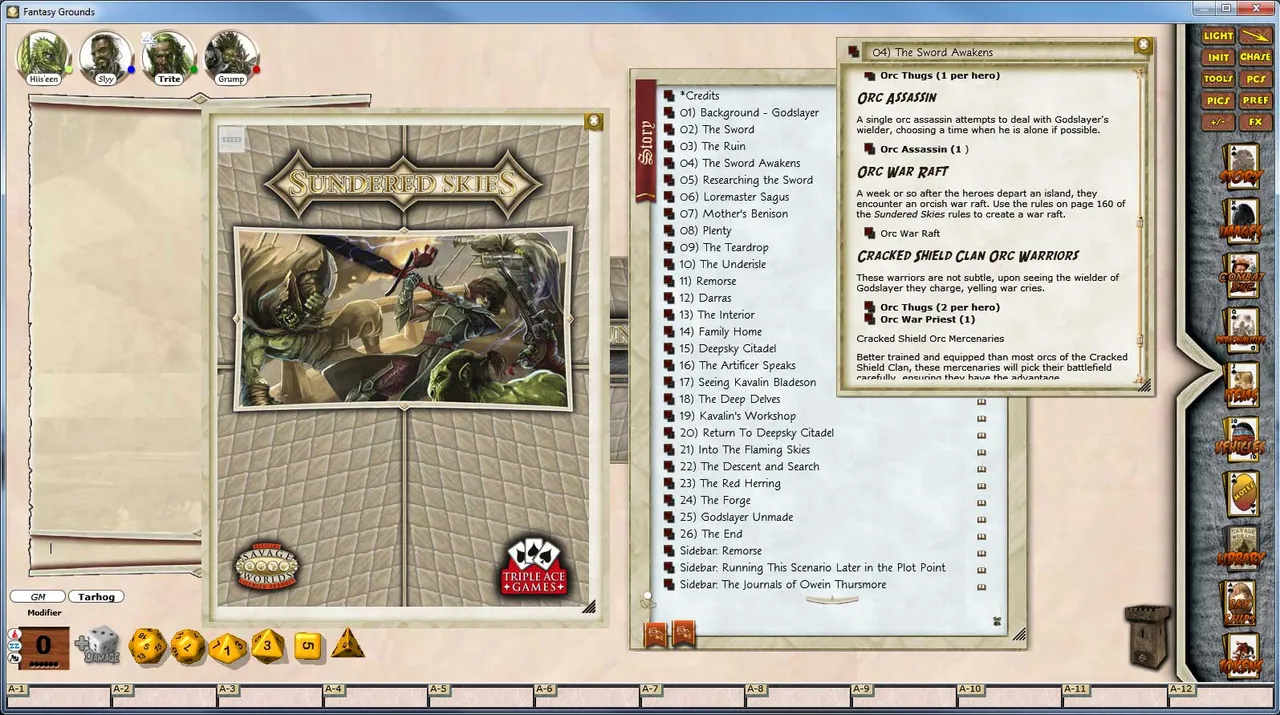Click the FX sidebar button
Viewport: 1280px width, 715px height.
click(x=1255, y=122)
